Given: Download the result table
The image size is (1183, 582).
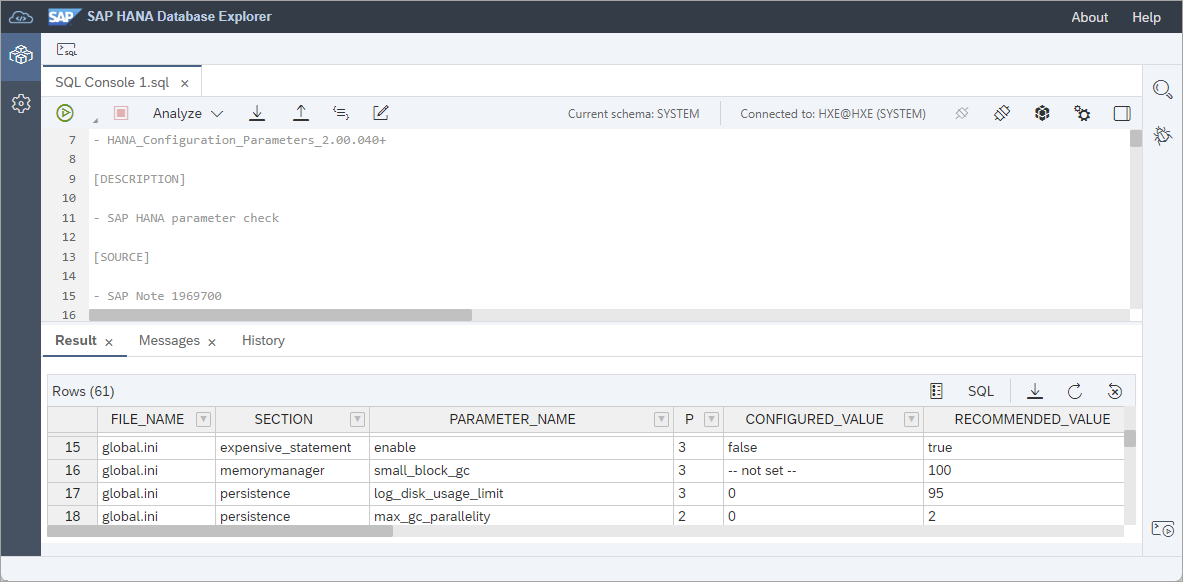Looking at the screenshot, I should 1035,391.
